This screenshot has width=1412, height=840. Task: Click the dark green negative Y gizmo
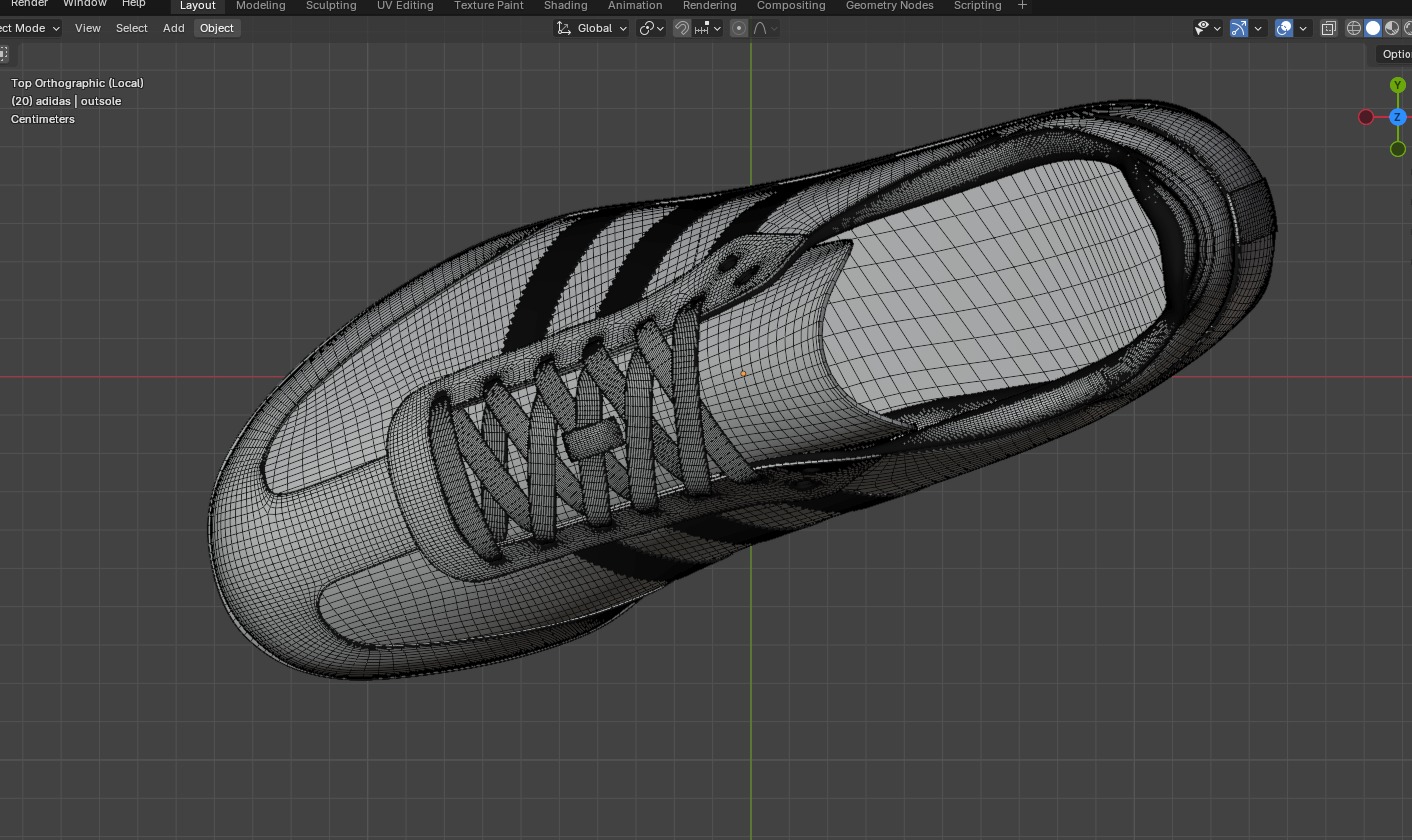coord(1398,149)
